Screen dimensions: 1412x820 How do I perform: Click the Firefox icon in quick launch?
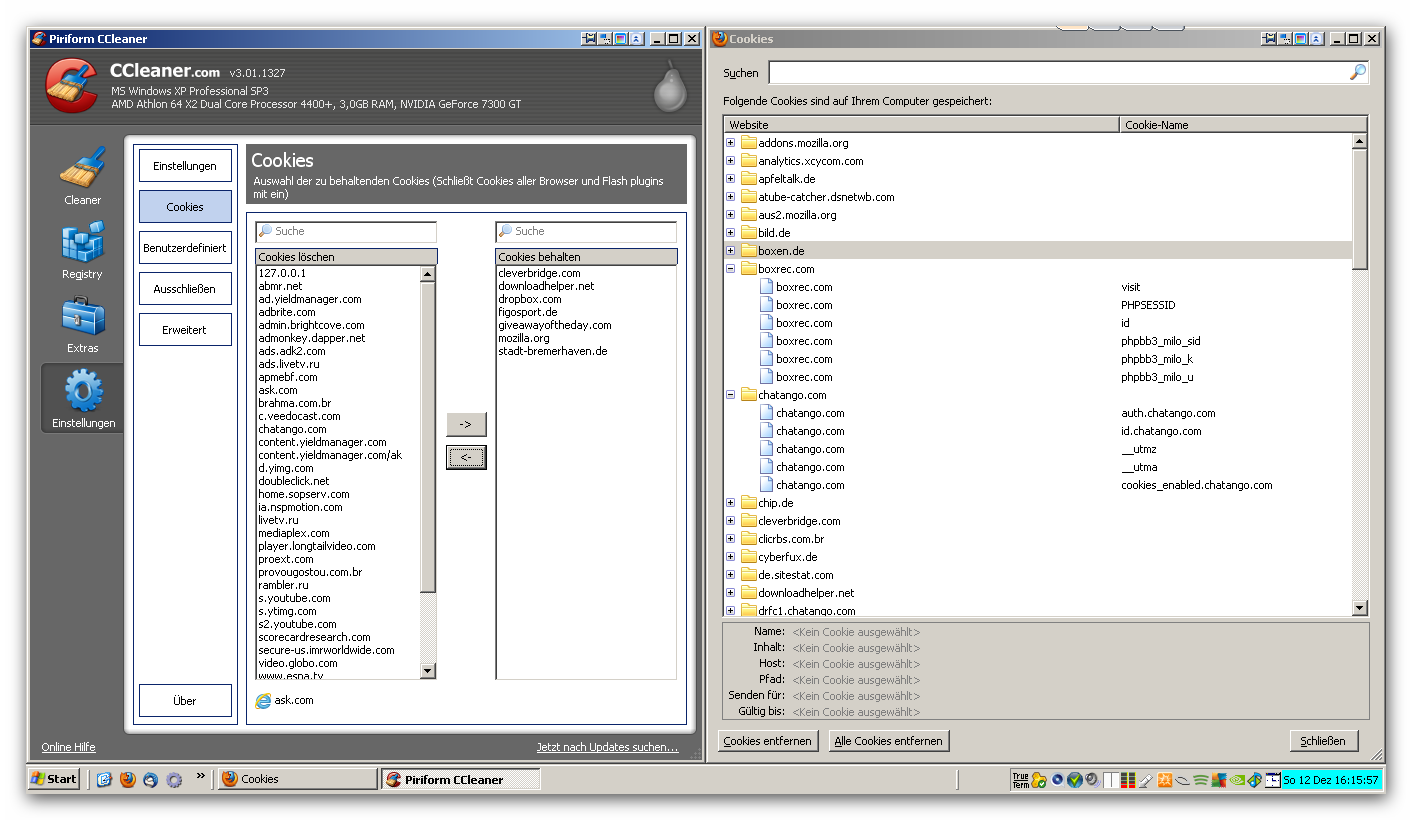click(128, 779)
